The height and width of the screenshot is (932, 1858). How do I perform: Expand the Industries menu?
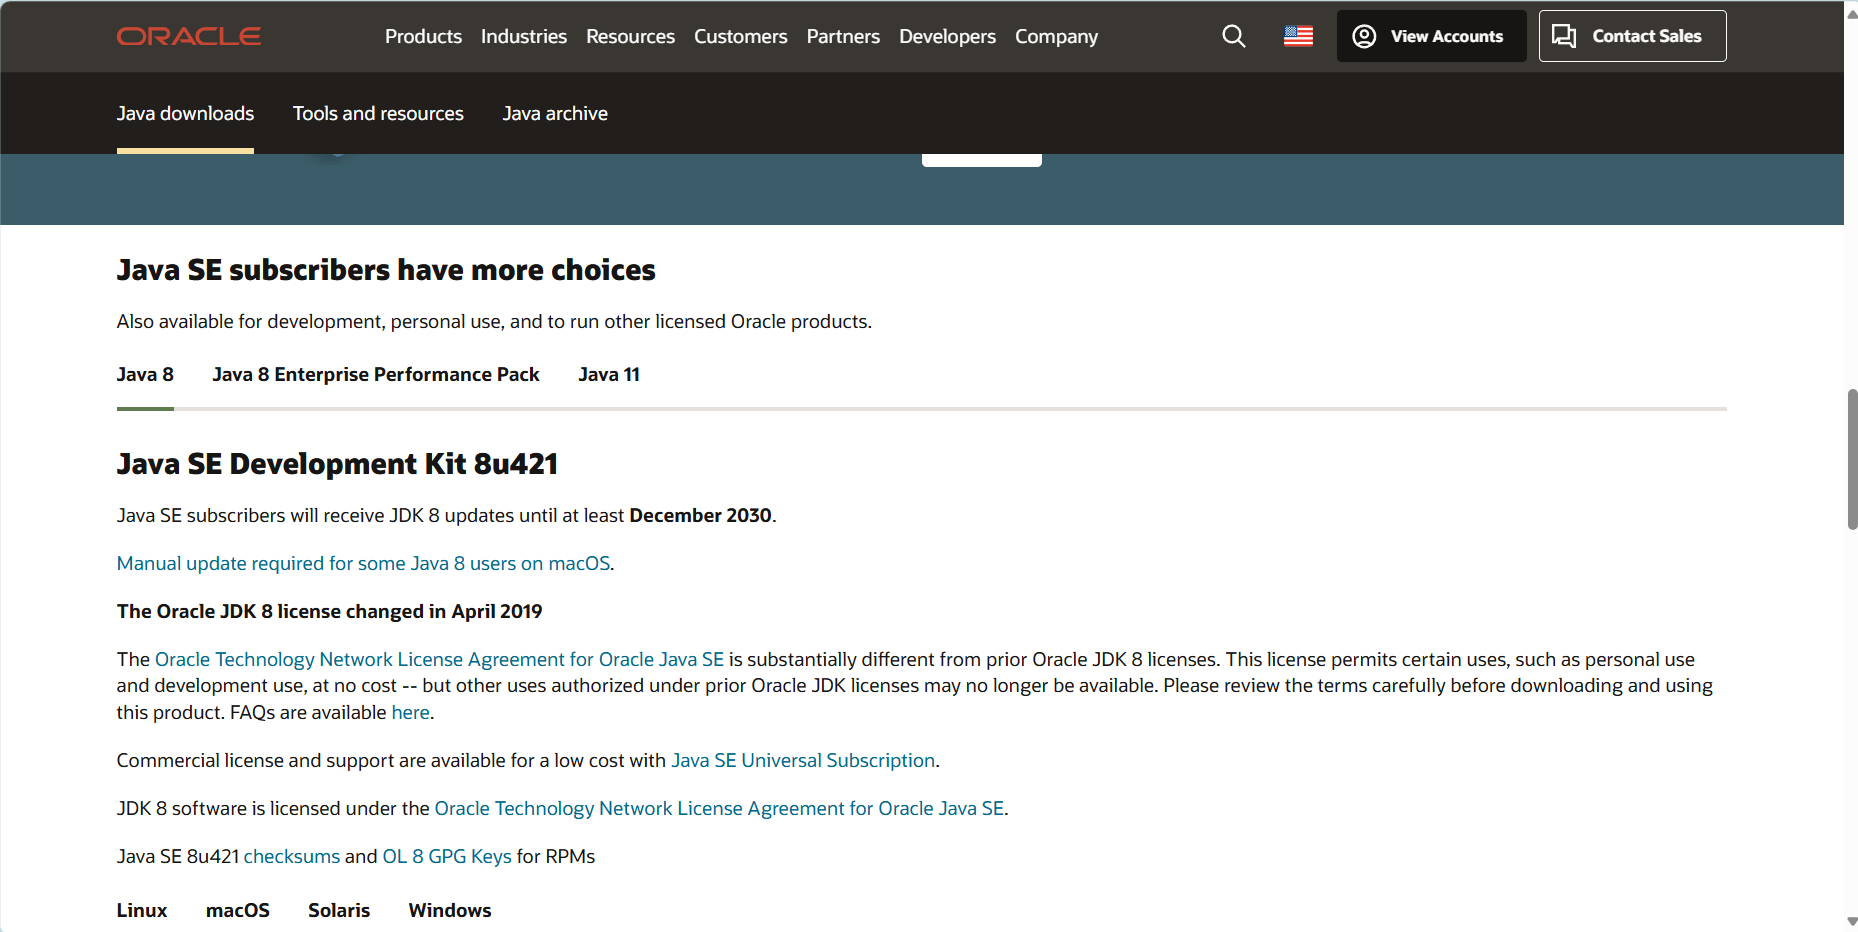(x=523, y=37)
